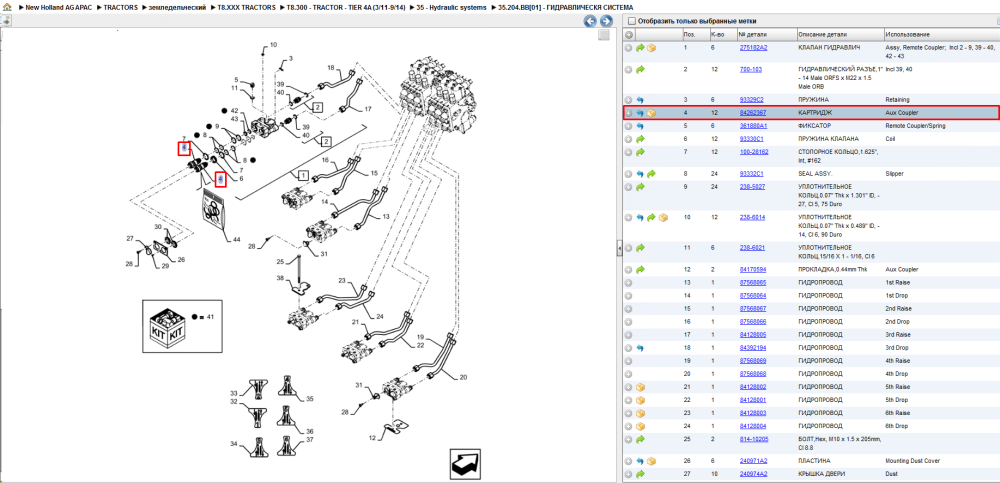Go to next diagram with forward arrow

point(605,21)
